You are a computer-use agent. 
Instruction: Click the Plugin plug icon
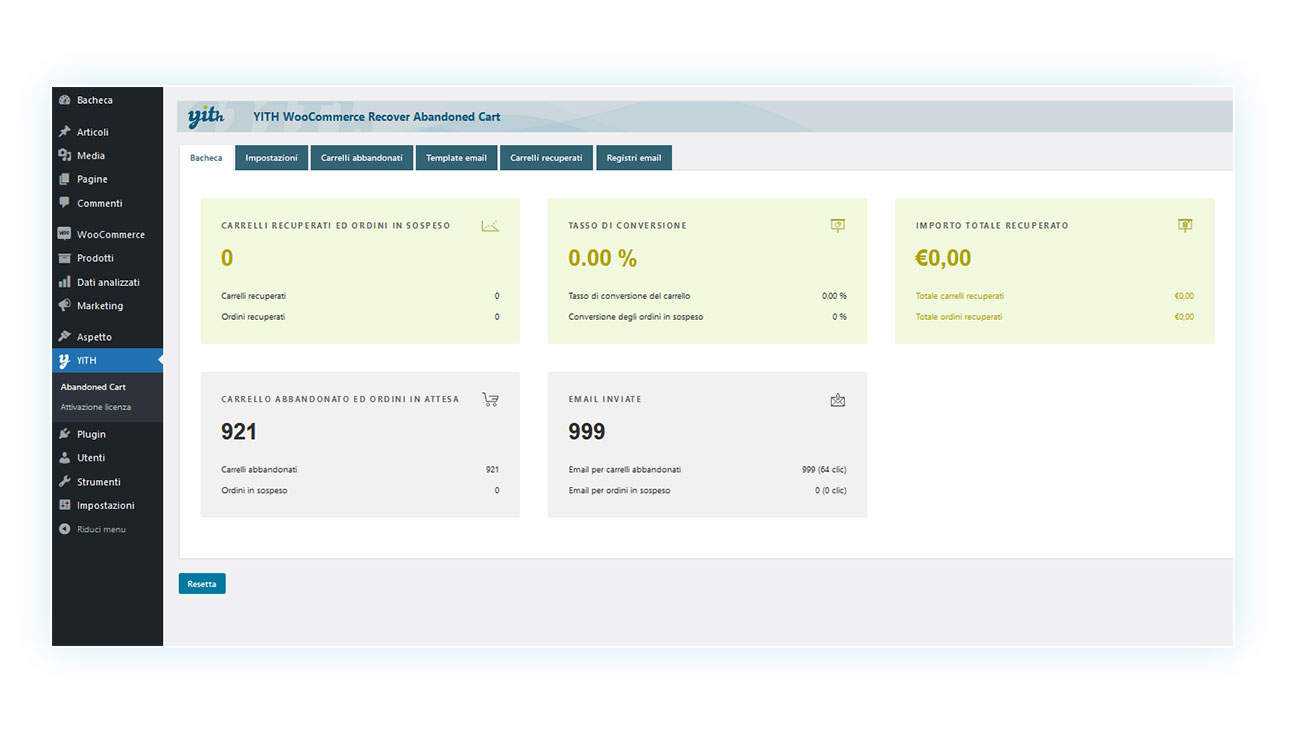point(65,434)
